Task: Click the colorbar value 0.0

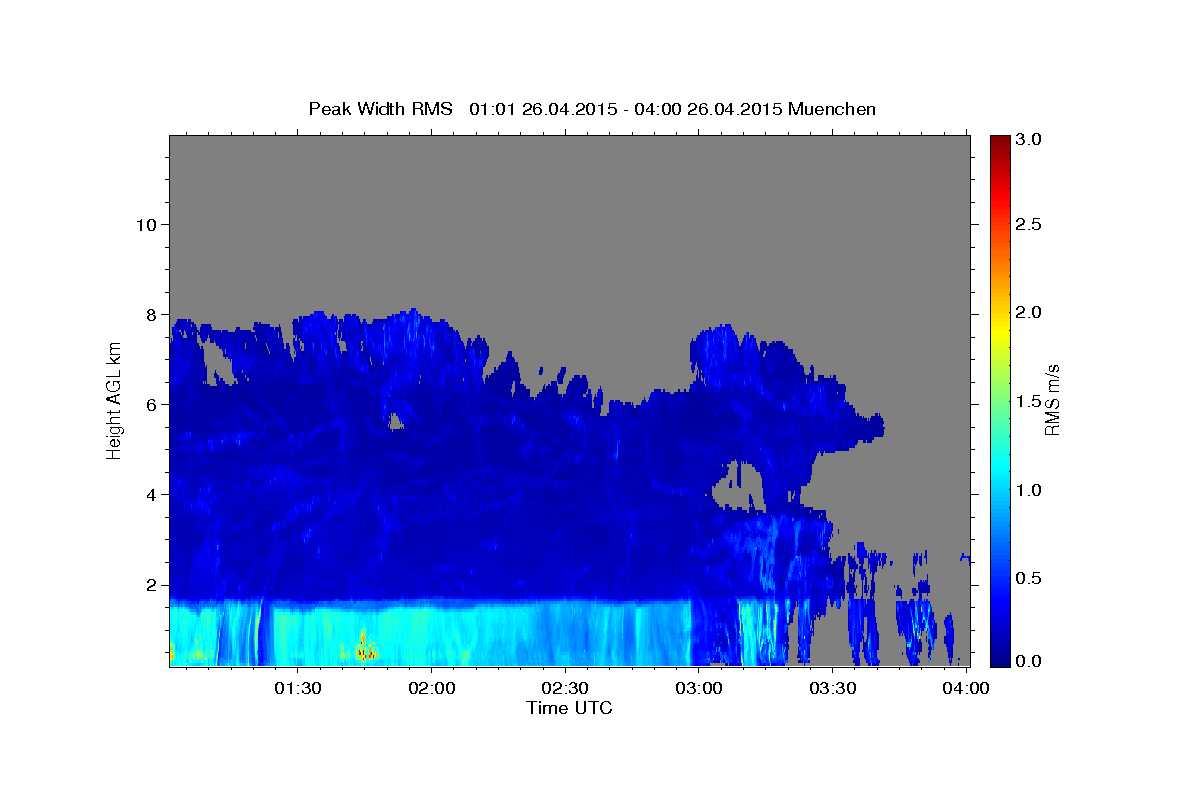Action: [x=1028, y=661]
